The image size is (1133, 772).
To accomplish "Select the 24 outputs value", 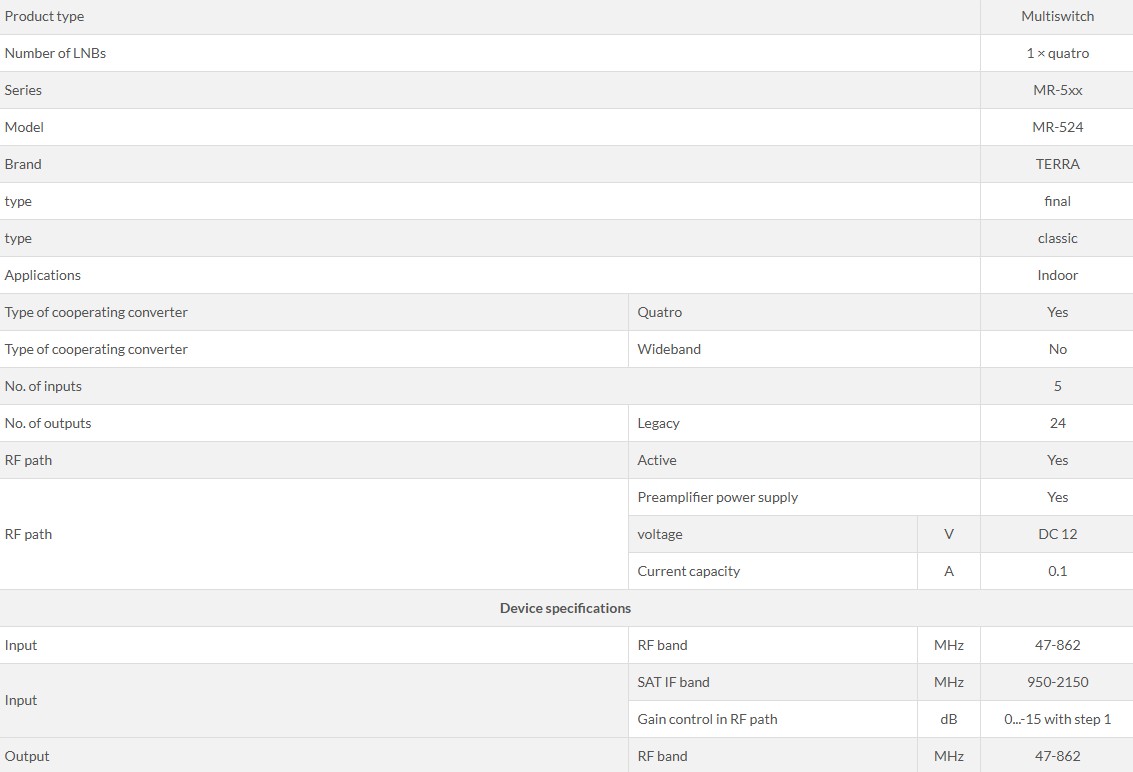I will tap(1057, 423).
